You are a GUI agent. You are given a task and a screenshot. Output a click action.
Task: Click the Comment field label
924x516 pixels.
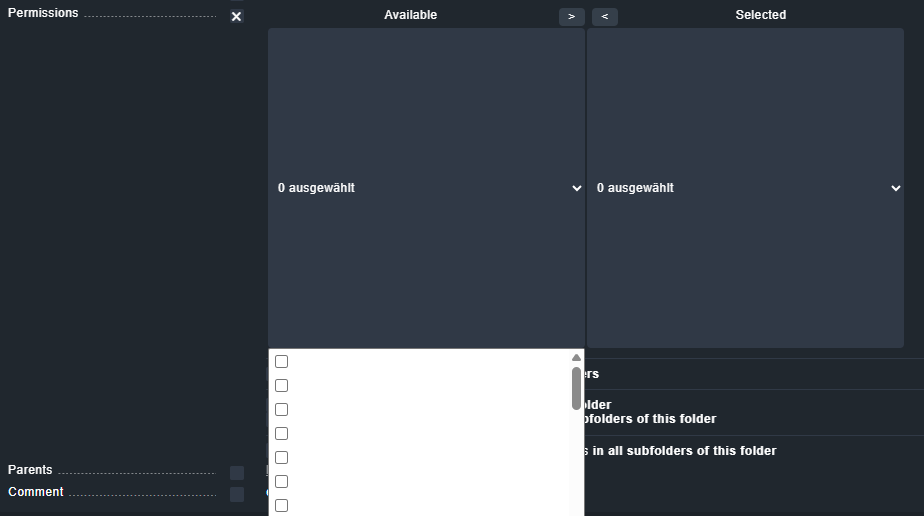(35, 492)
